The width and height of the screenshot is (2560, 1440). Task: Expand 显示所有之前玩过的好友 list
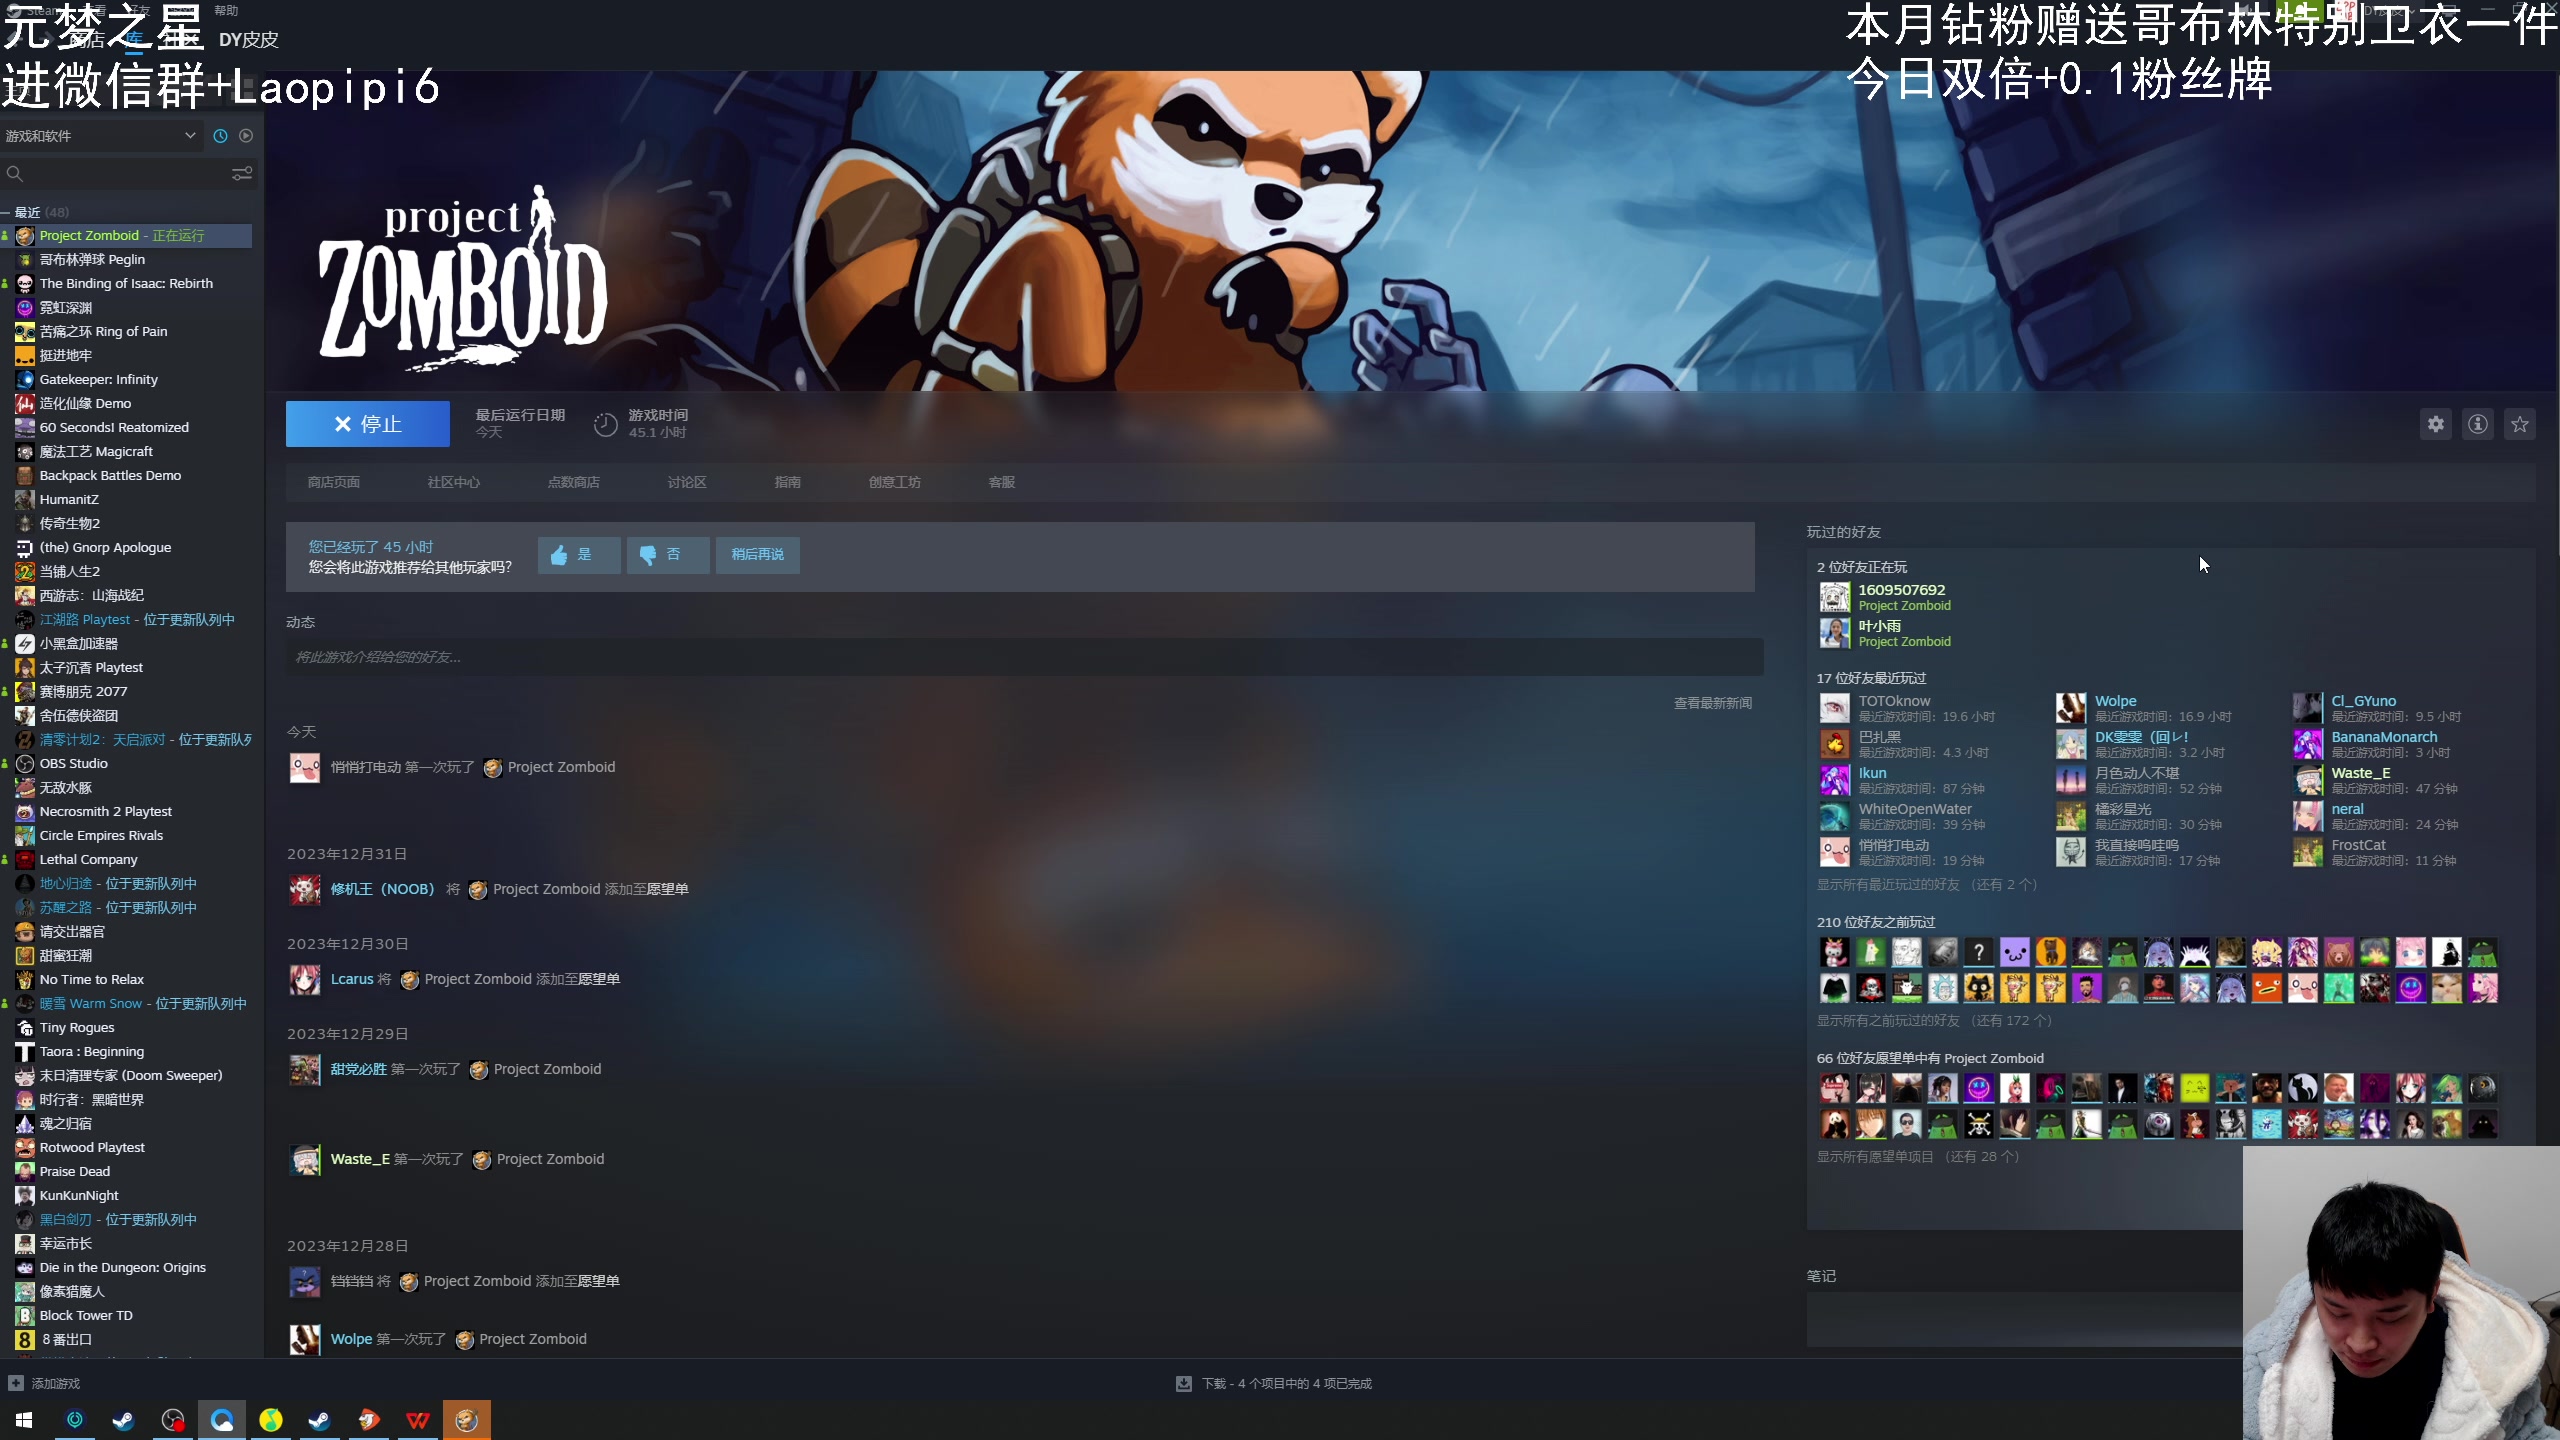(1934, 1021)
